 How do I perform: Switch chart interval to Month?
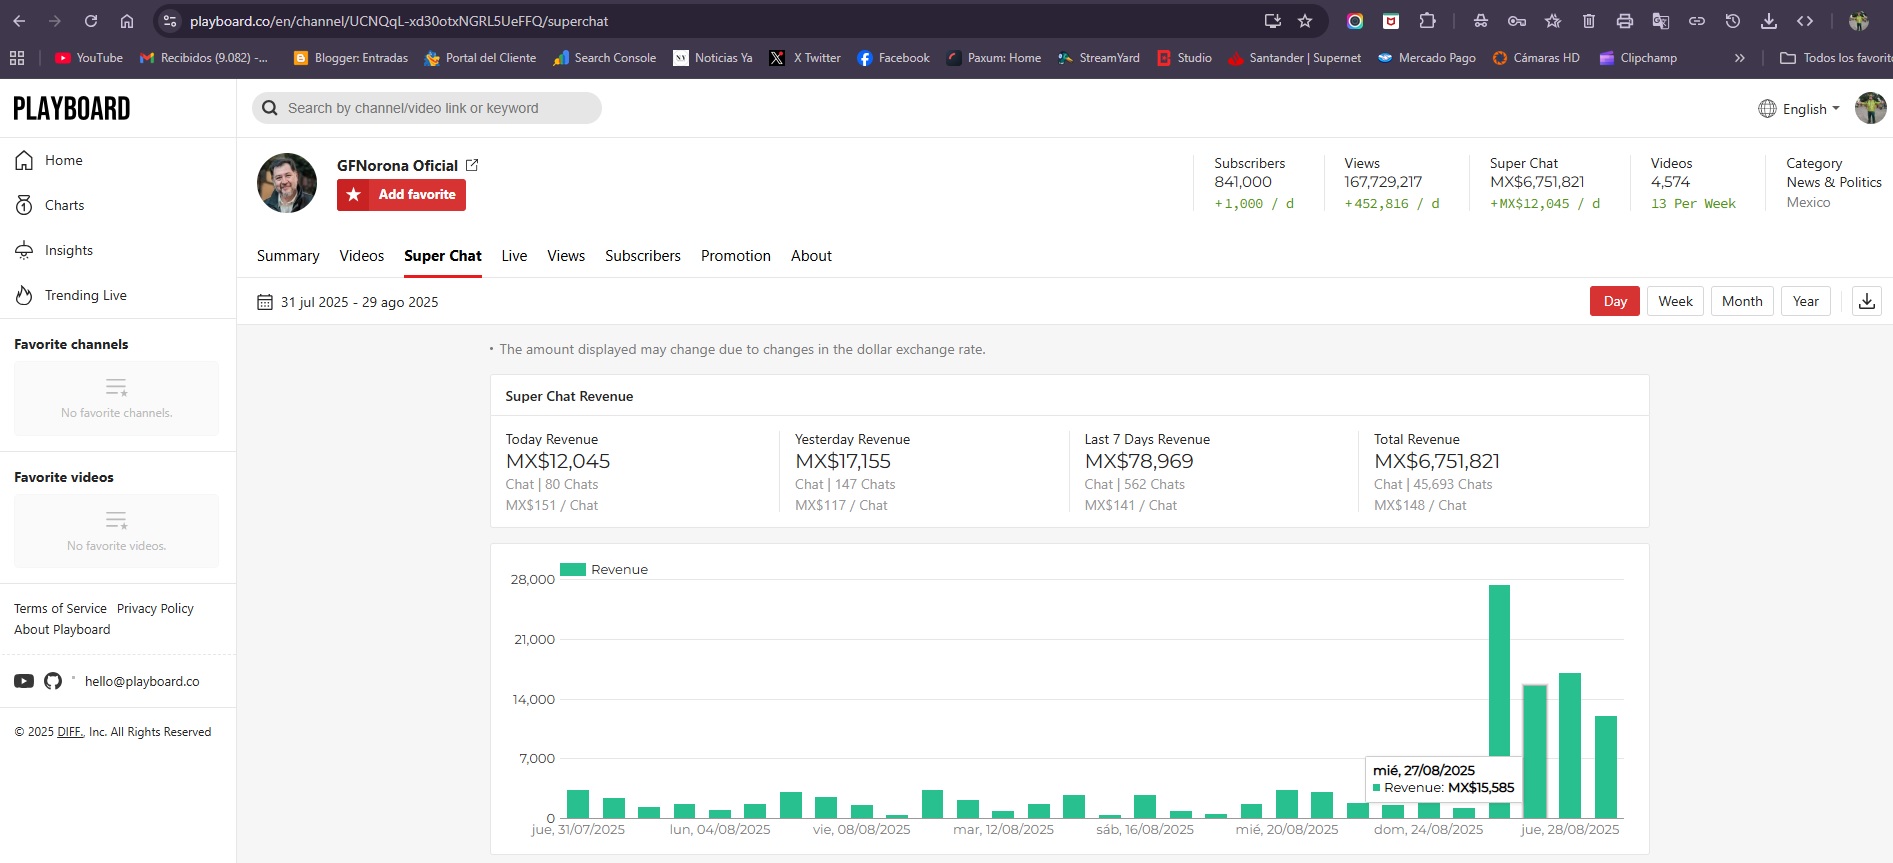(1741, 301)
